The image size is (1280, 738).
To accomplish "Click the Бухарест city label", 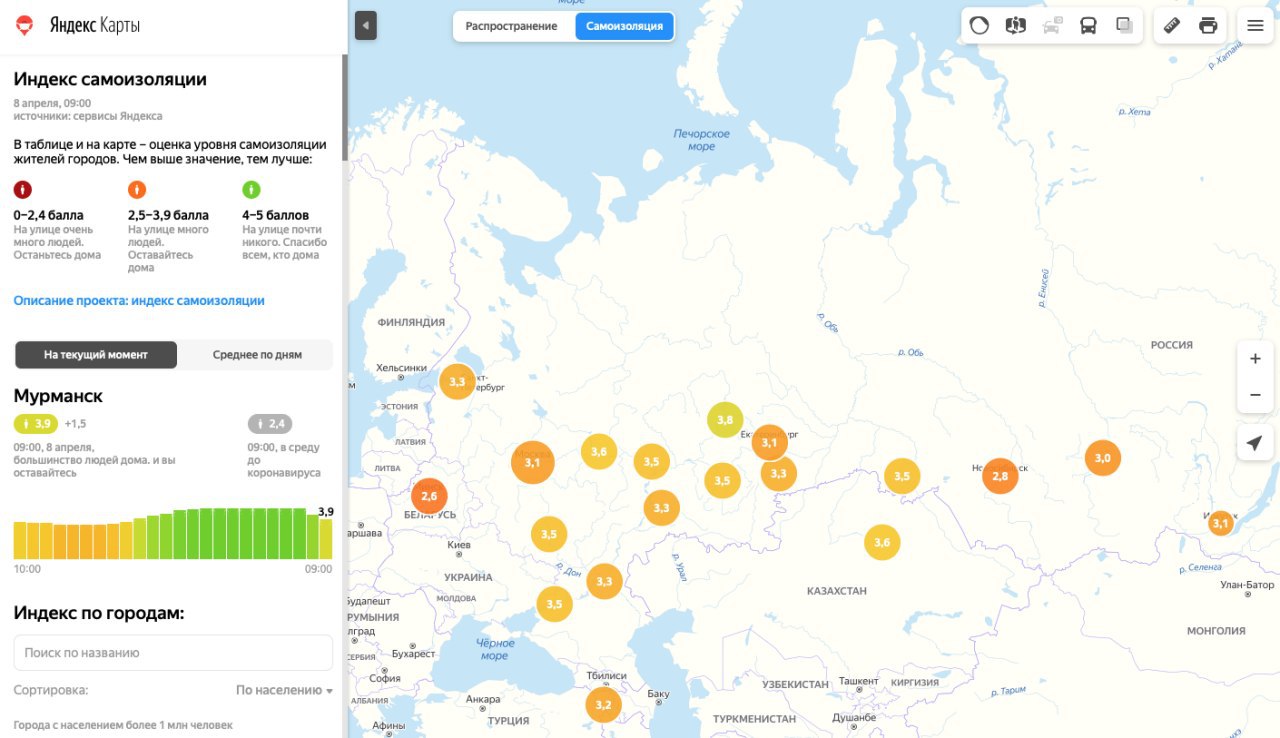I will point(414,654).
